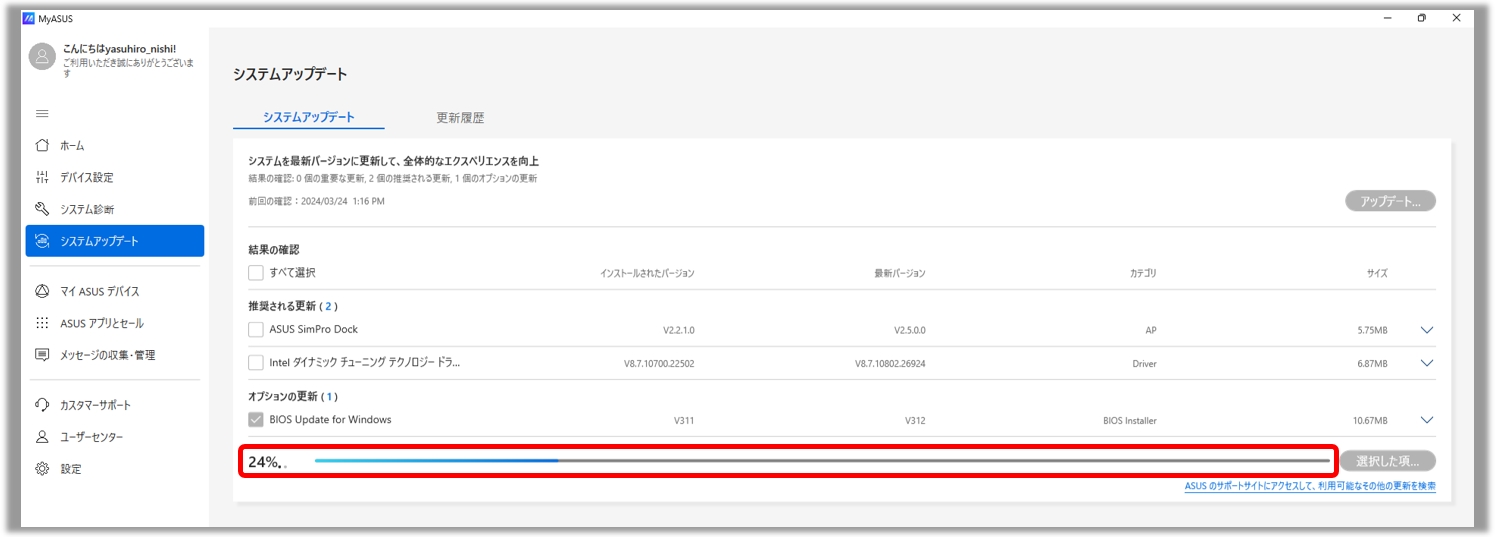Click the サイズ column header
The width and height of the screenshot is (1496, 537).
coord(1377,273)
